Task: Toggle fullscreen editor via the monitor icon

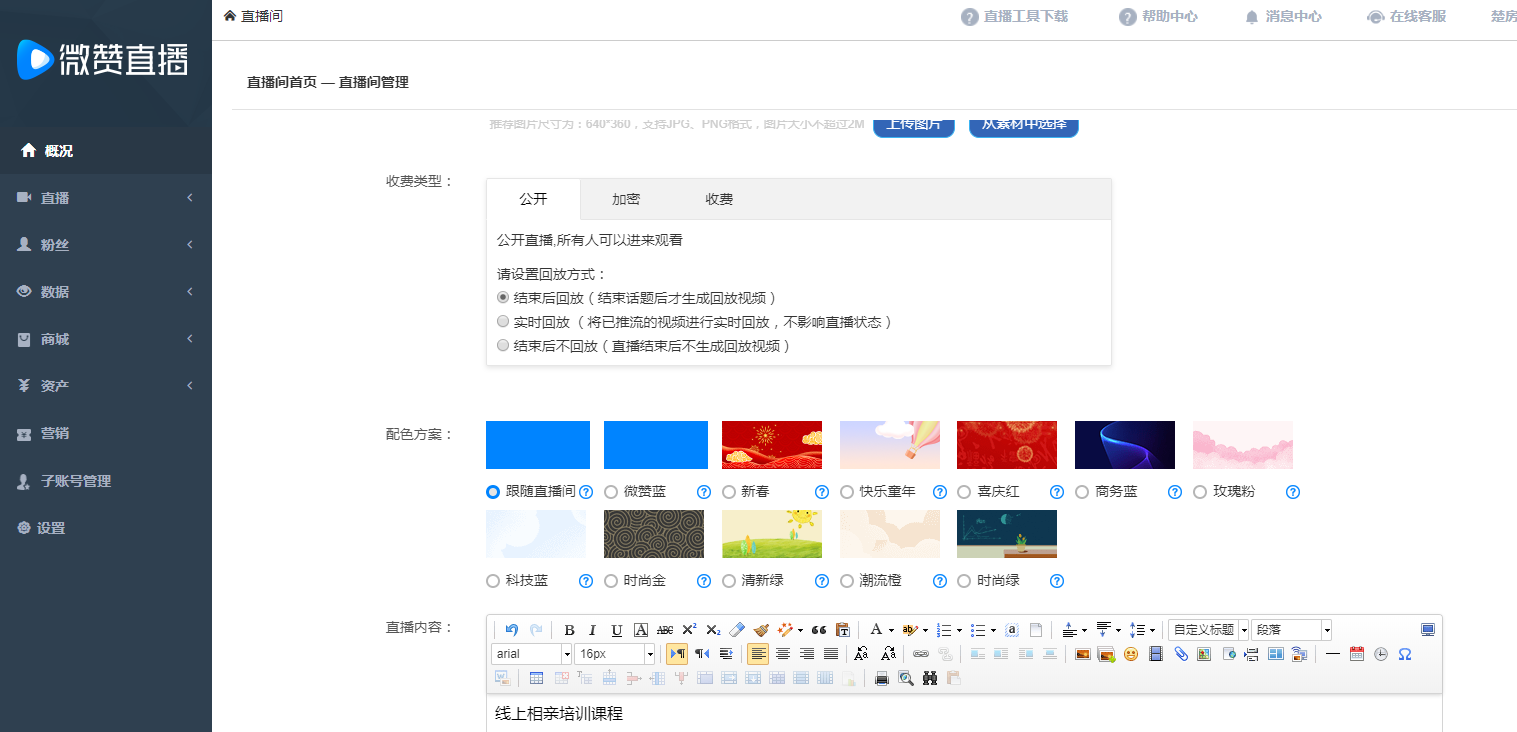Action: click(1428, 630)
